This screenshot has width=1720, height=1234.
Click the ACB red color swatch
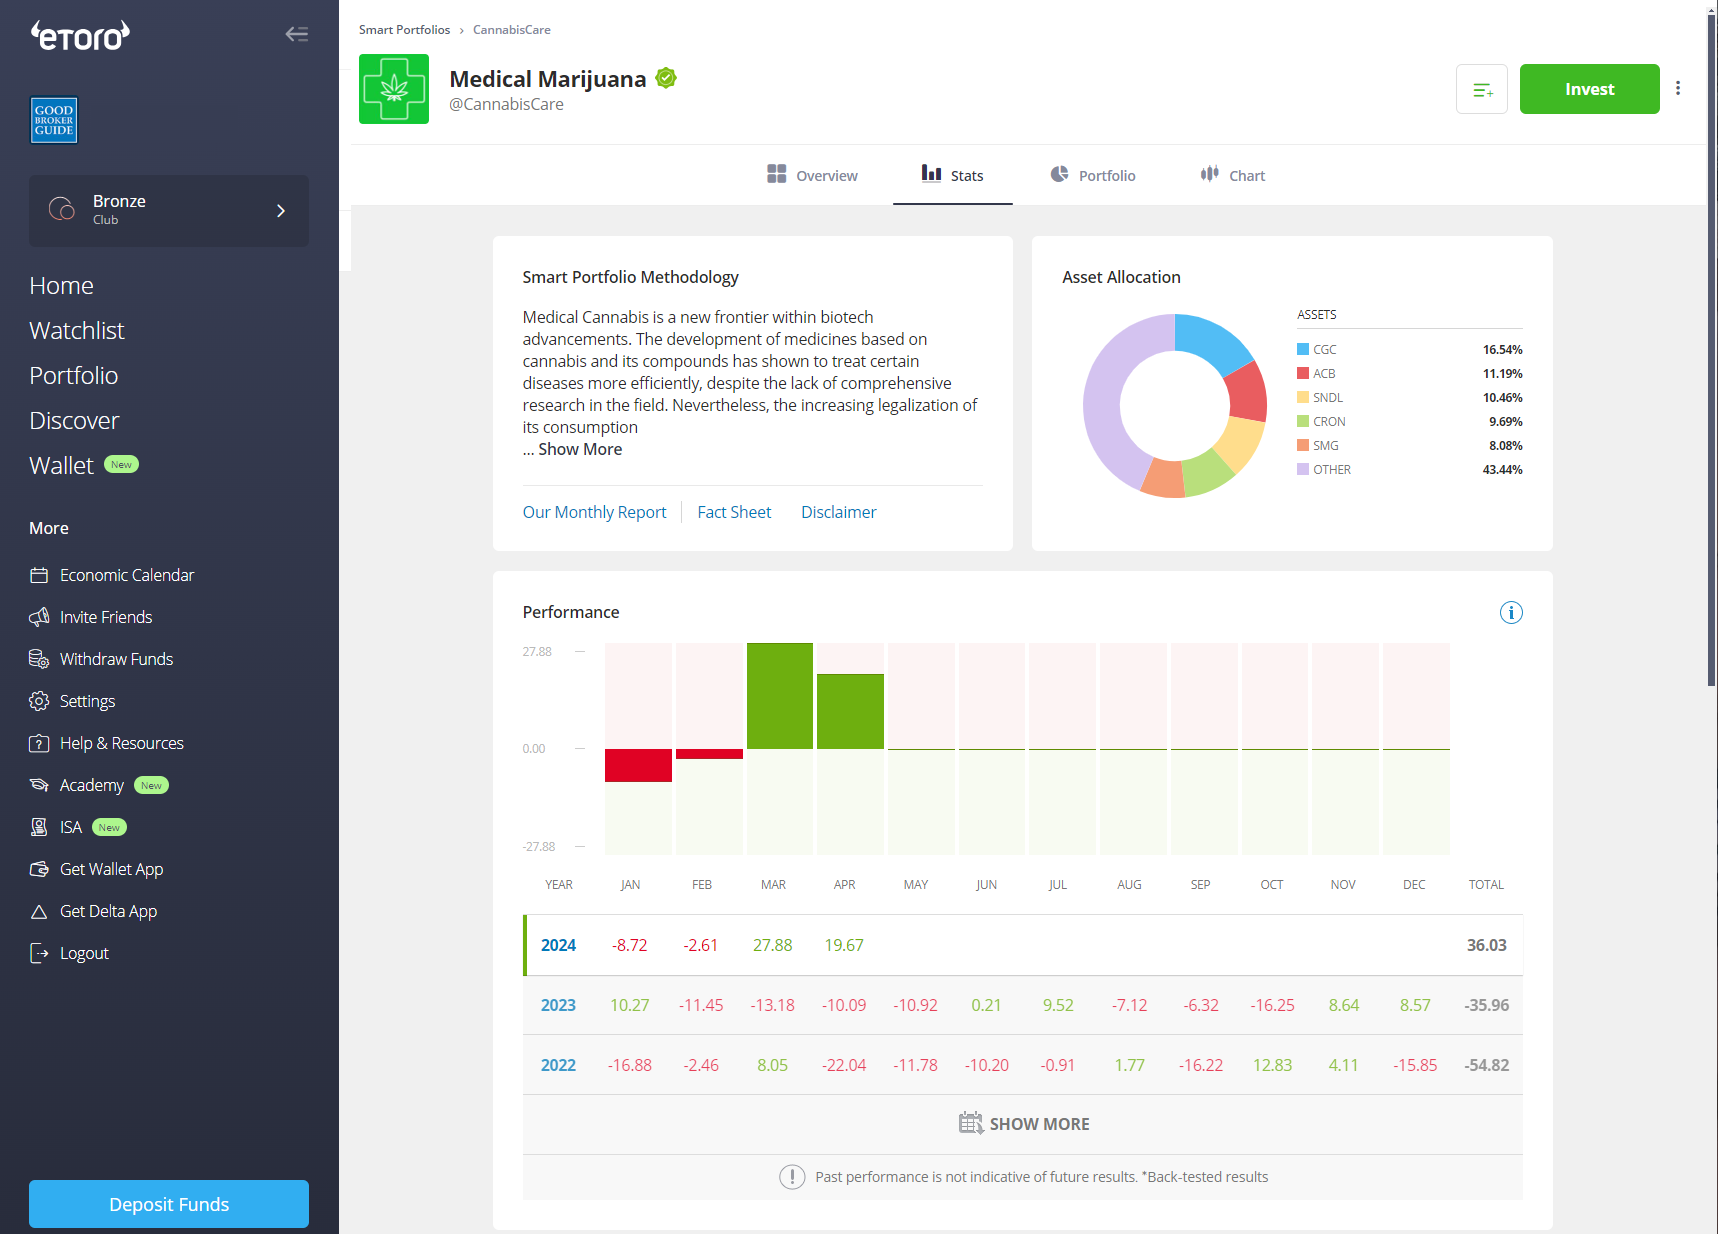(x=1303, y=373)
